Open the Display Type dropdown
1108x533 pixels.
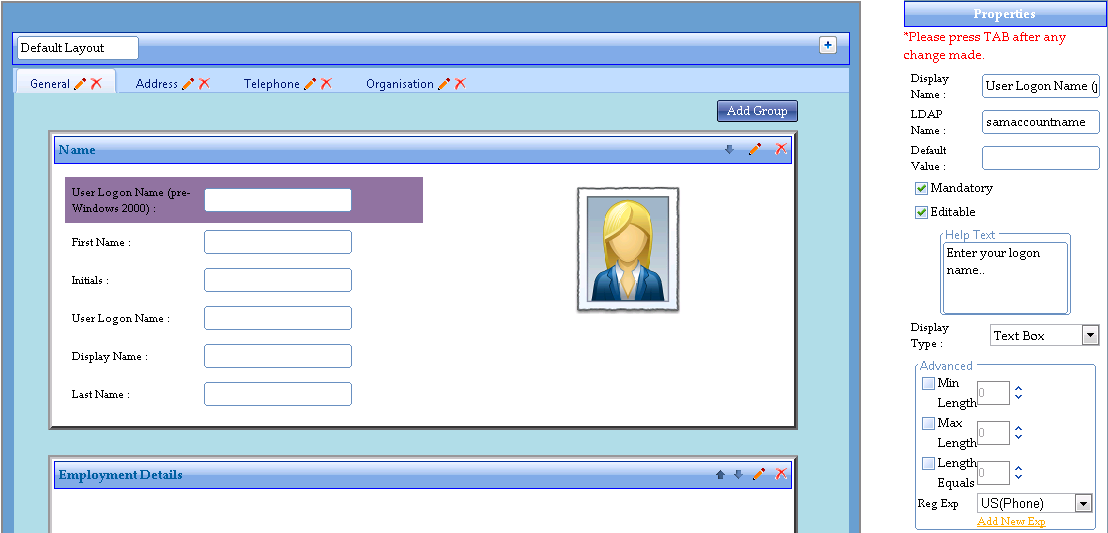(1090, 335)
